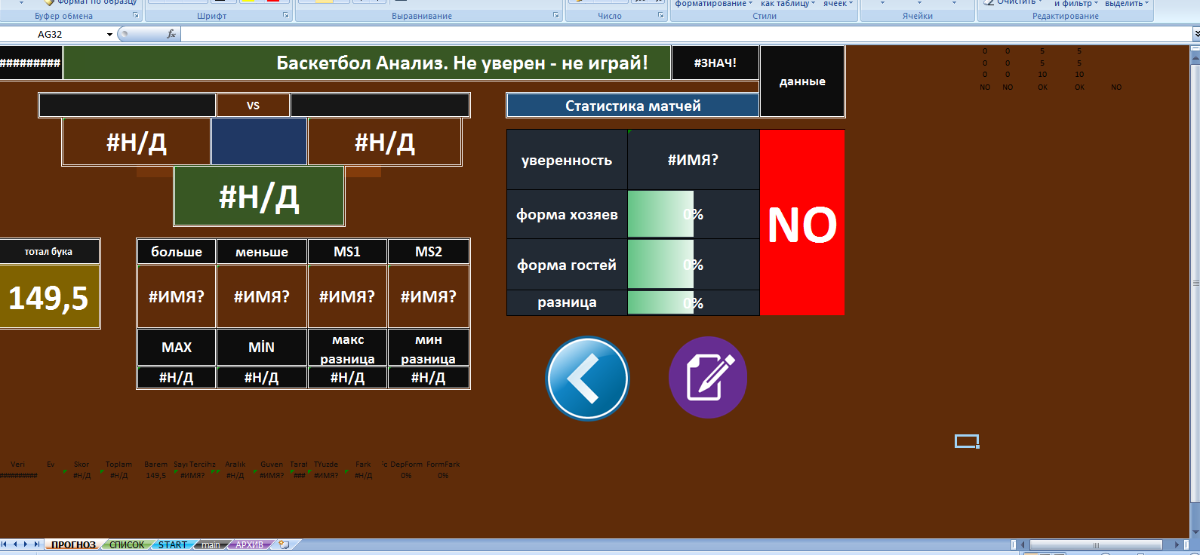
Task: Open the АРХИВ sheet tab
Action: pos(249,545)
